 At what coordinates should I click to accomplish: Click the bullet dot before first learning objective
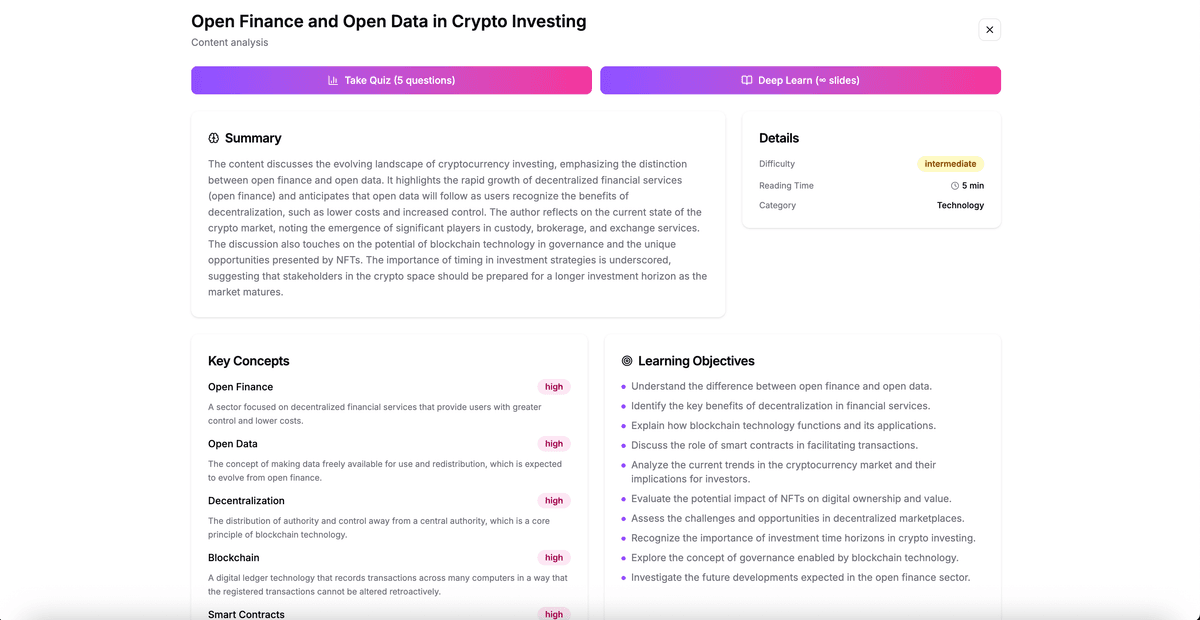(622, 386)
